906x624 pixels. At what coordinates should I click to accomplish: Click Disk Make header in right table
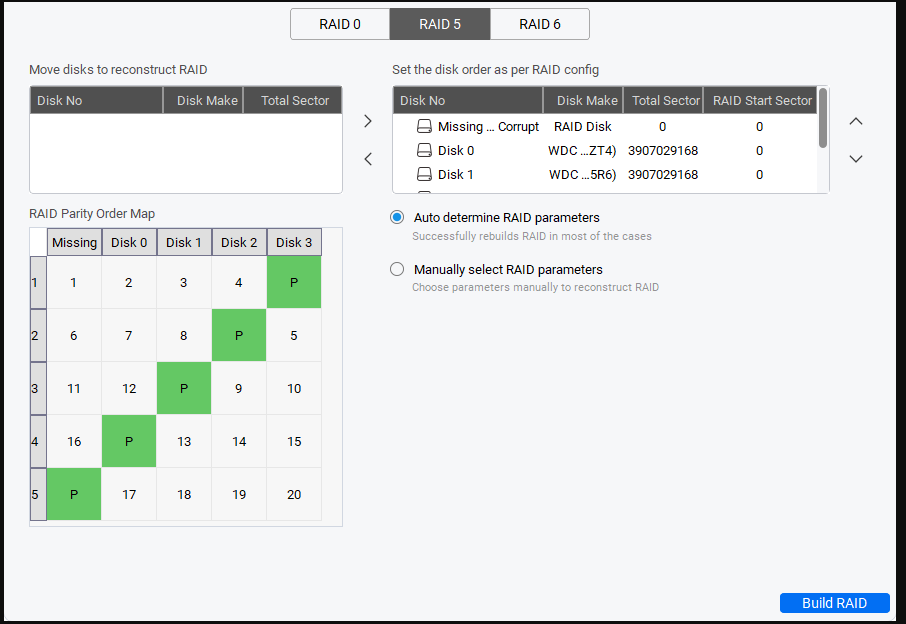click(x=586, y=100)
